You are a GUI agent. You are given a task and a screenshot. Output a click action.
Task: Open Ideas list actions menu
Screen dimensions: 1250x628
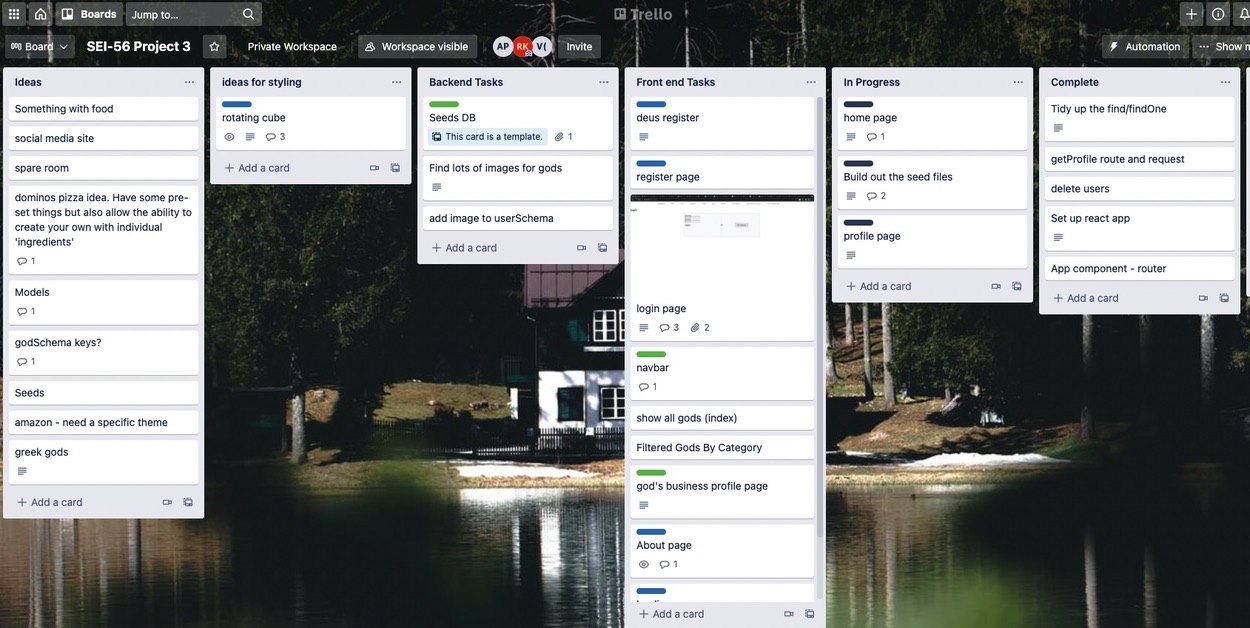189,82
